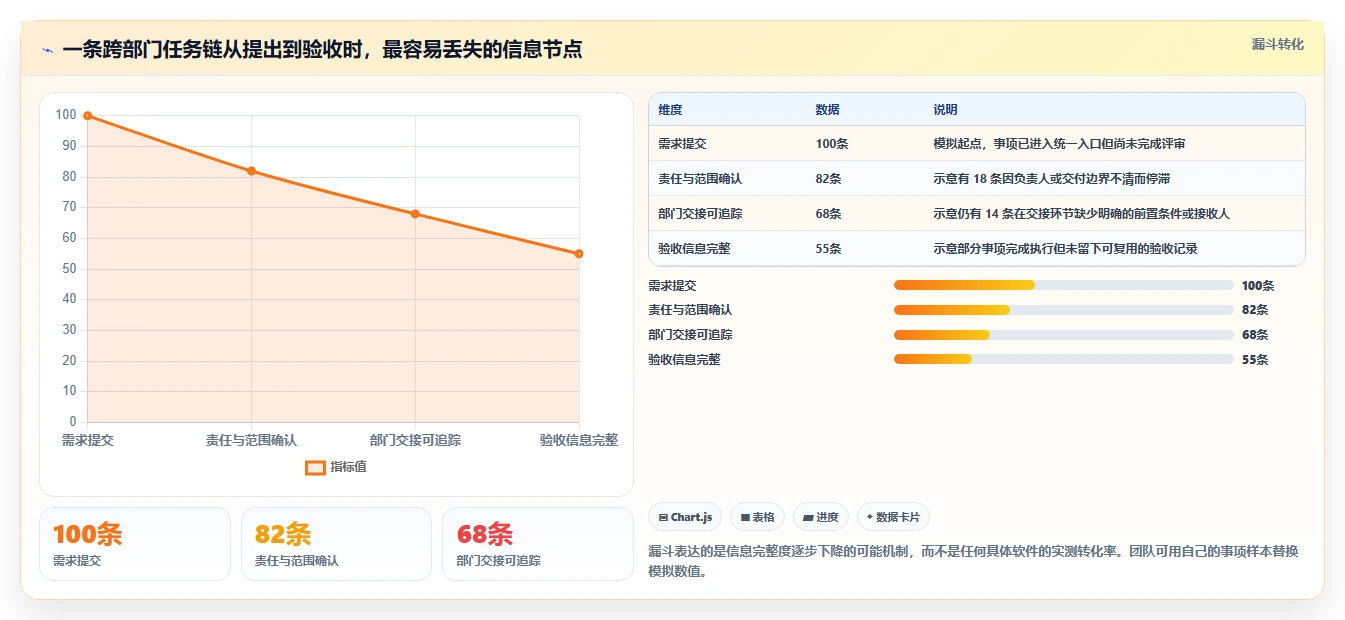Click the 责任与范围确认 data point at 82
The image size is (1345, 620).
click(x=251, y=171)
